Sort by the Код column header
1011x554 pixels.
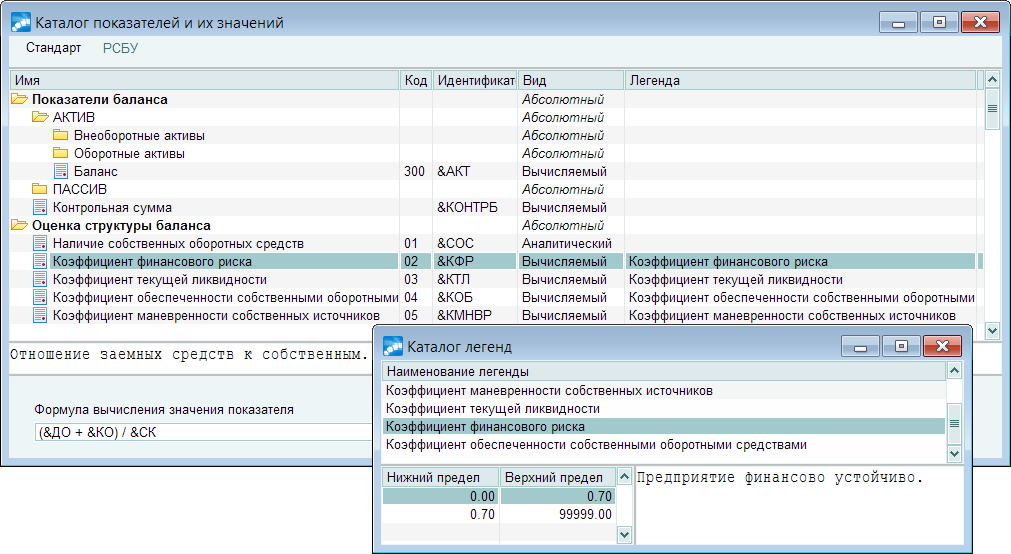416,81
